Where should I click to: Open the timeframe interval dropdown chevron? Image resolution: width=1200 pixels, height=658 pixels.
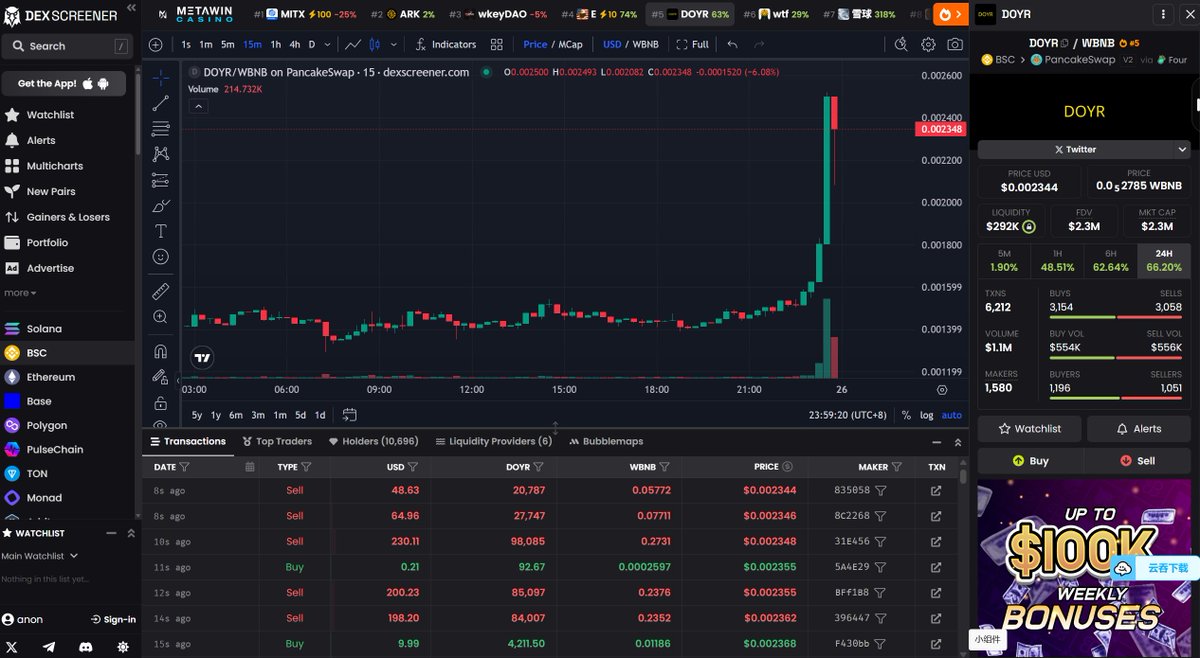coord(327,44)
